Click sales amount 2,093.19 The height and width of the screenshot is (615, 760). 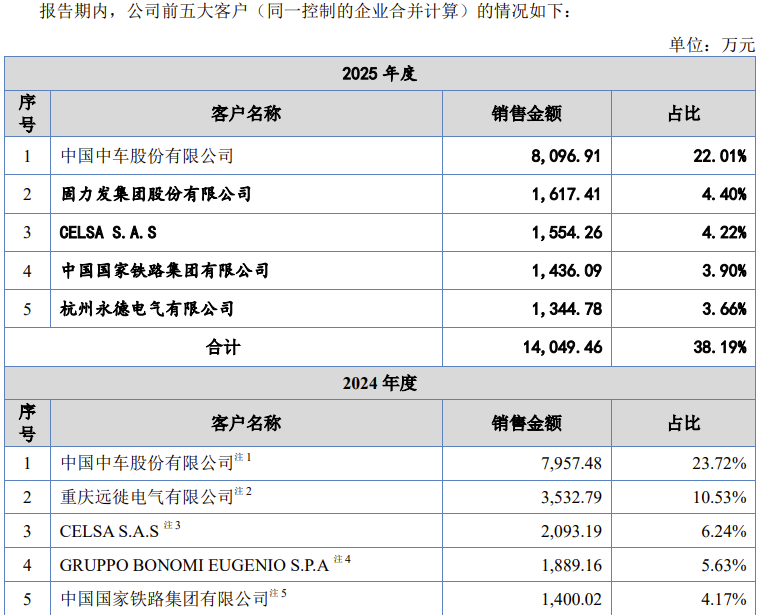click(x=571, y=531)
